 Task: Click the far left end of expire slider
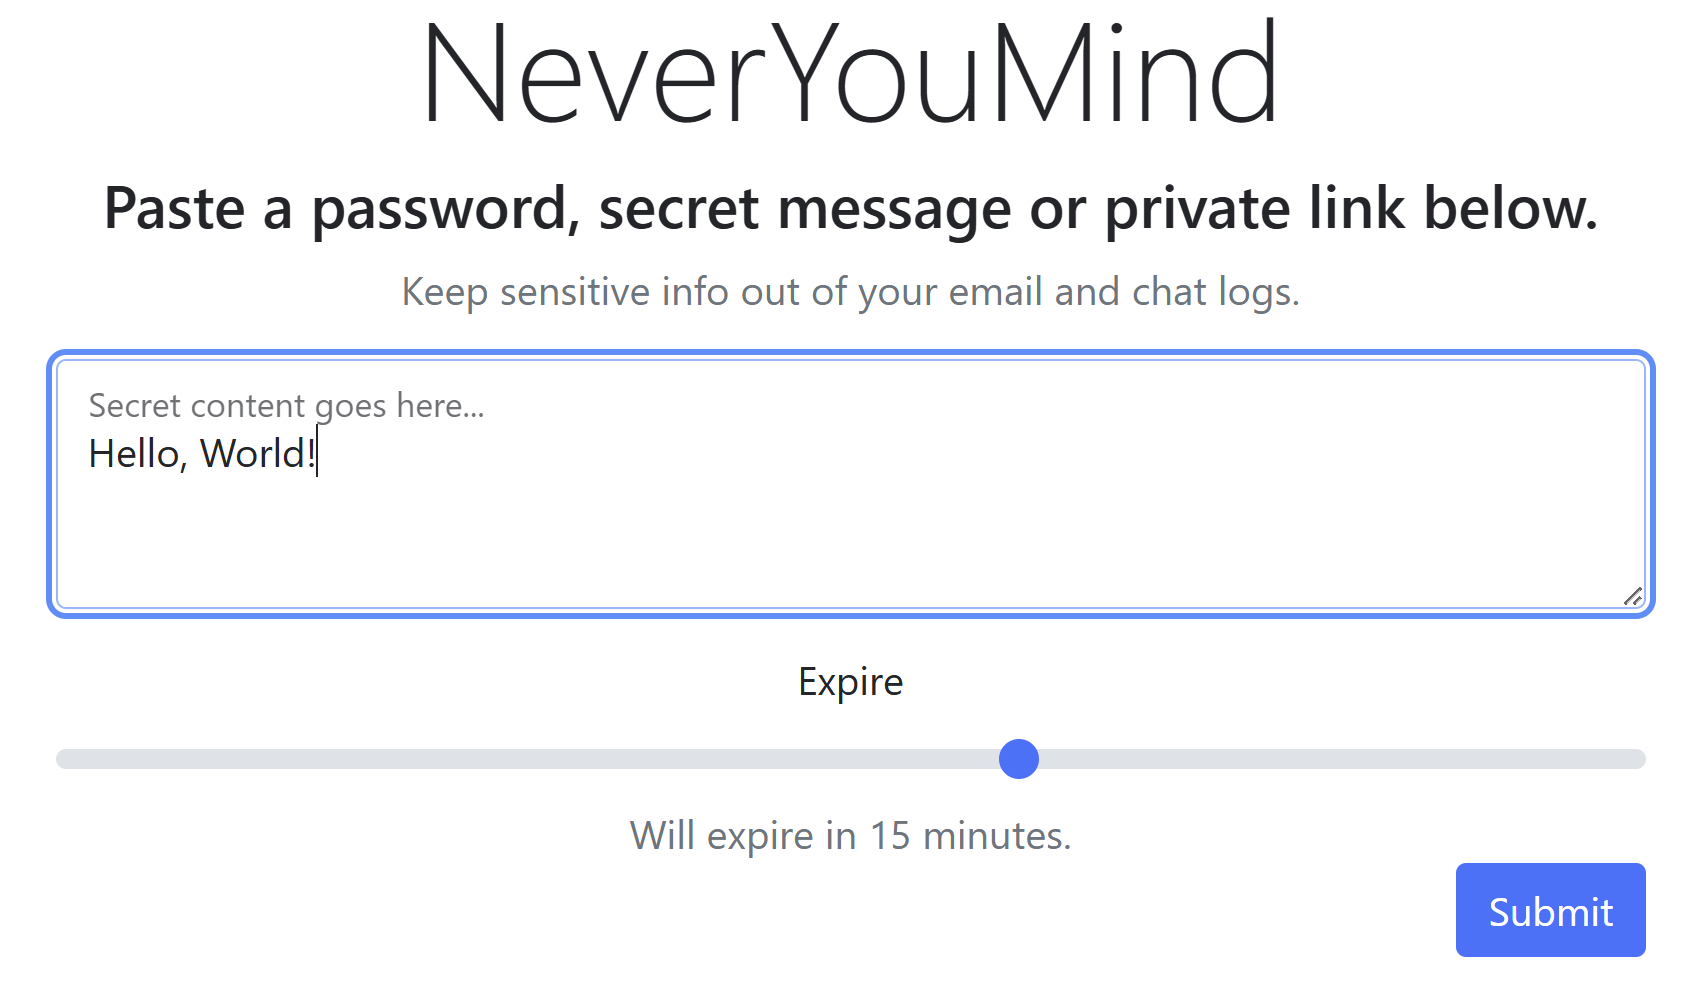point(62,759)
